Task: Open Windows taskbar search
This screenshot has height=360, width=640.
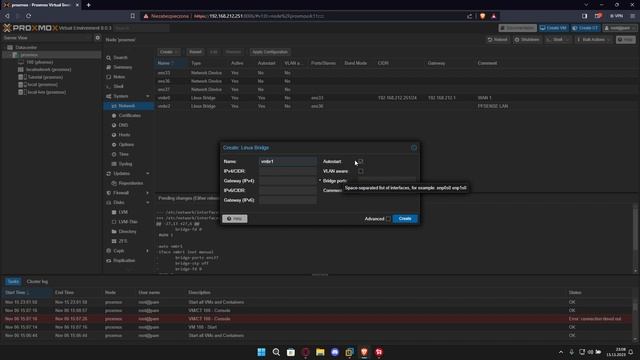Action: [x=276, y=352]
